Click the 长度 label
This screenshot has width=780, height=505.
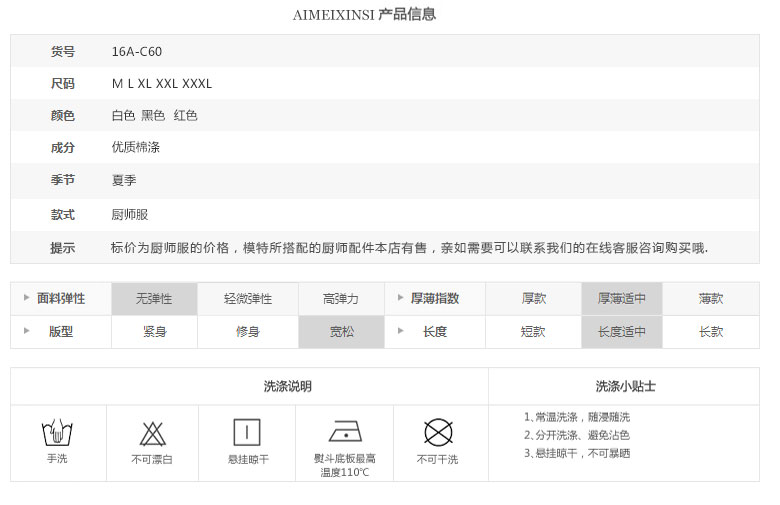pyautogui.click(x=435, y=331)
